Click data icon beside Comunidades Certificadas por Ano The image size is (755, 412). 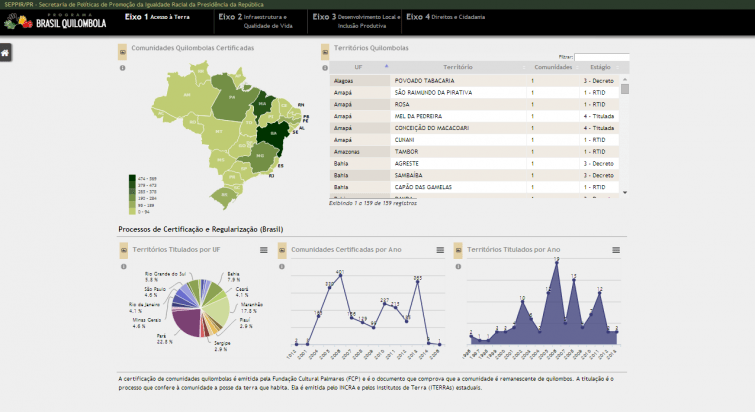coord(282,248)
